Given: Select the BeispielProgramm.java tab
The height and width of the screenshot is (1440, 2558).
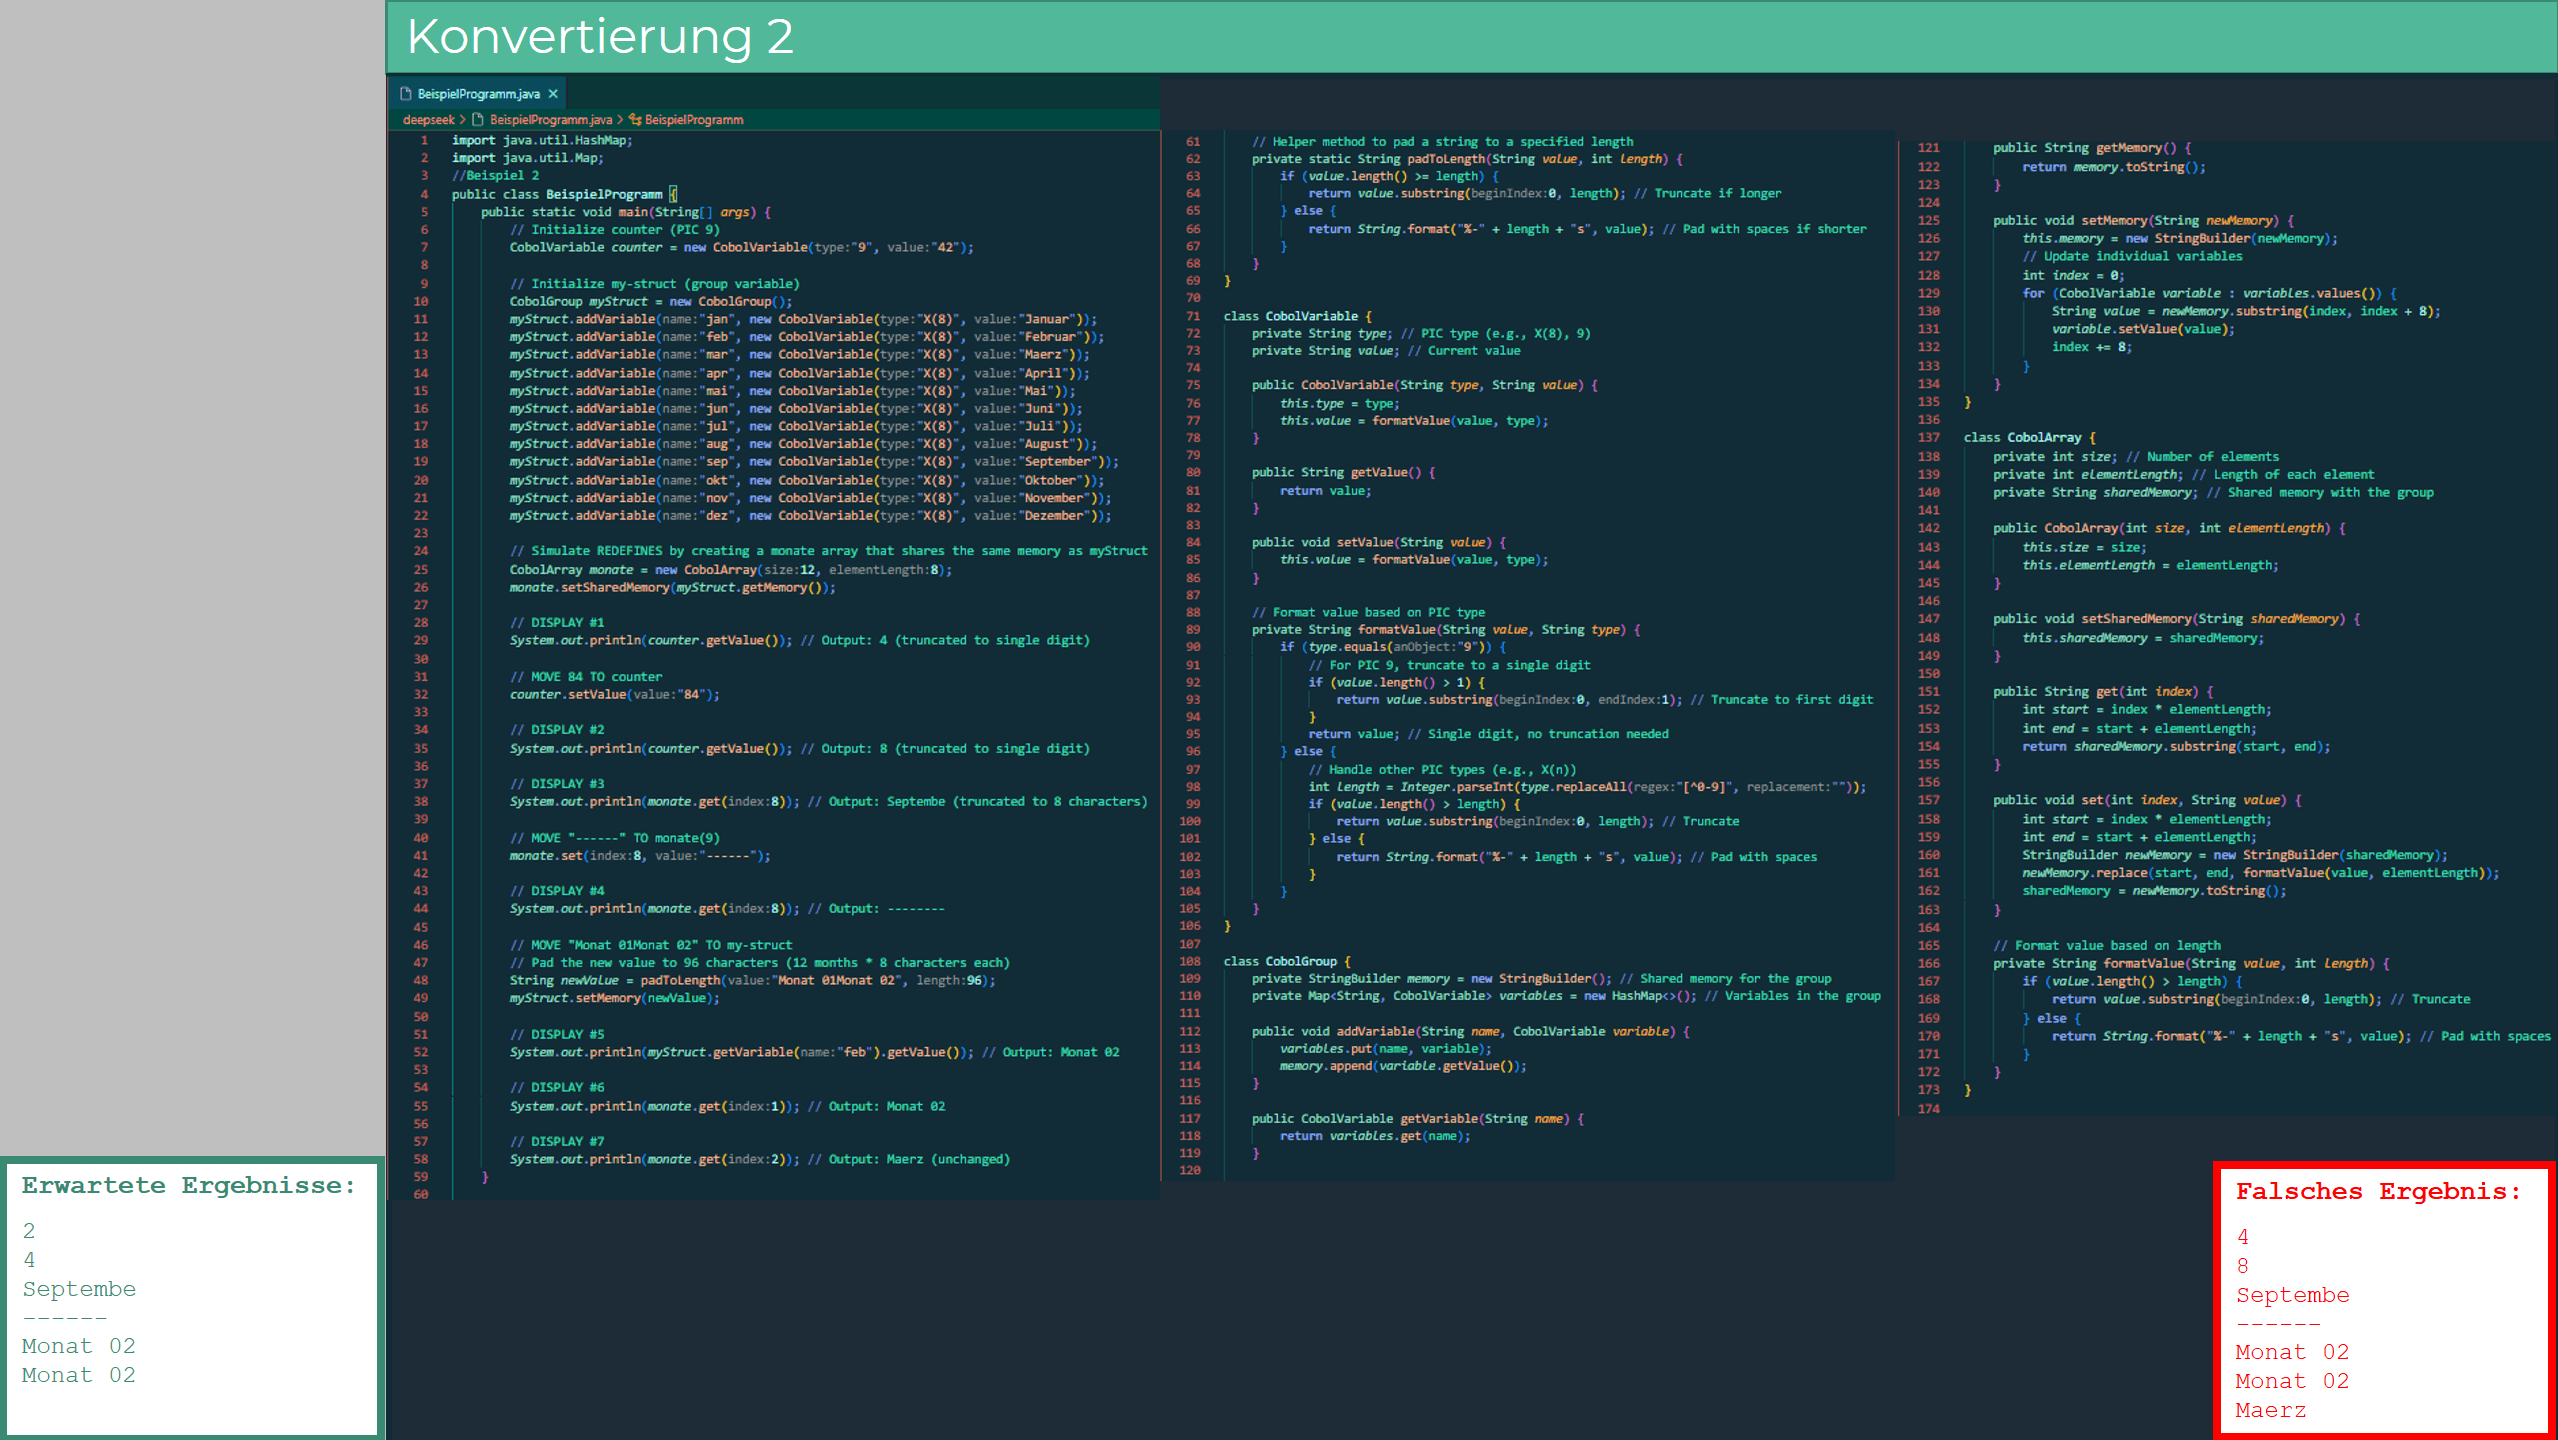Looking at the screenshot, I should (478, 94).
